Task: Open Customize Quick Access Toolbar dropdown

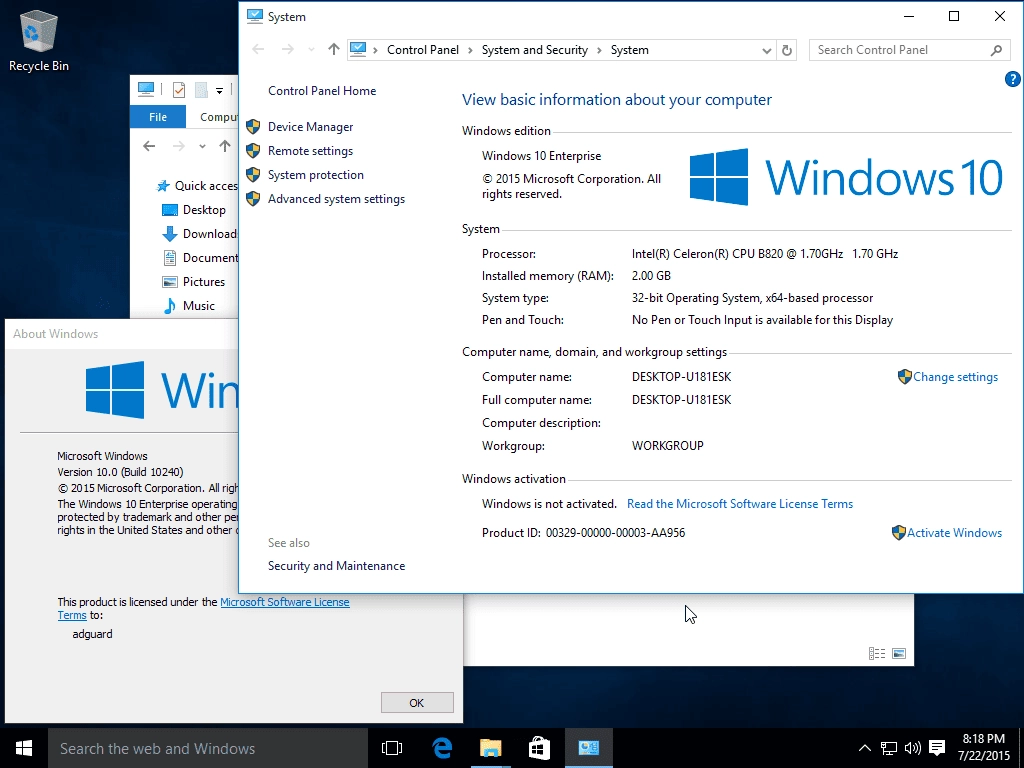Action: click(219, 90)
